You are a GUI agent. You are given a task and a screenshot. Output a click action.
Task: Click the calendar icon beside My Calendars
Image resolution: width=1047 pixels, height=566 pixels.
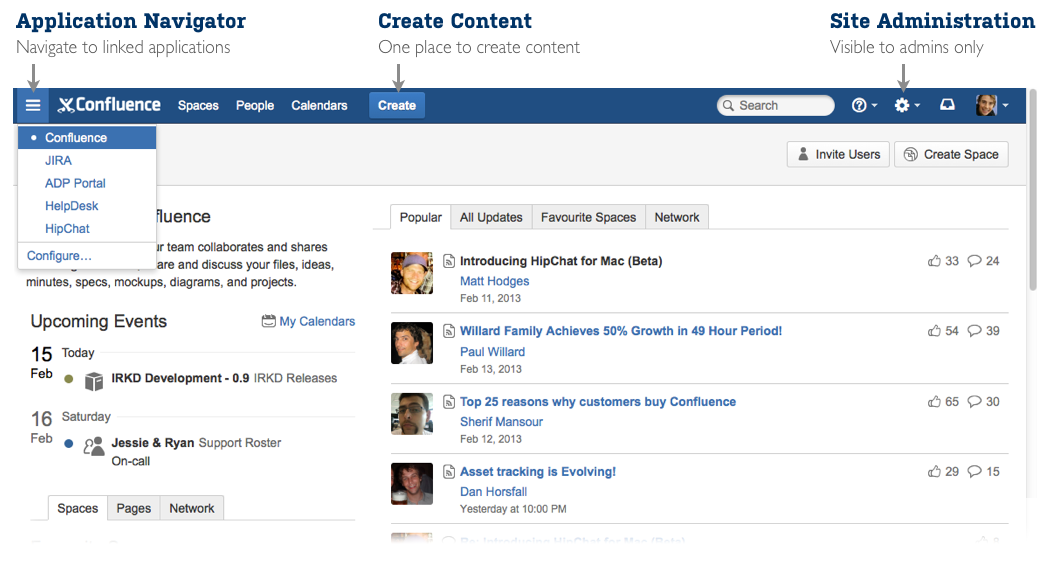point(268,321)
